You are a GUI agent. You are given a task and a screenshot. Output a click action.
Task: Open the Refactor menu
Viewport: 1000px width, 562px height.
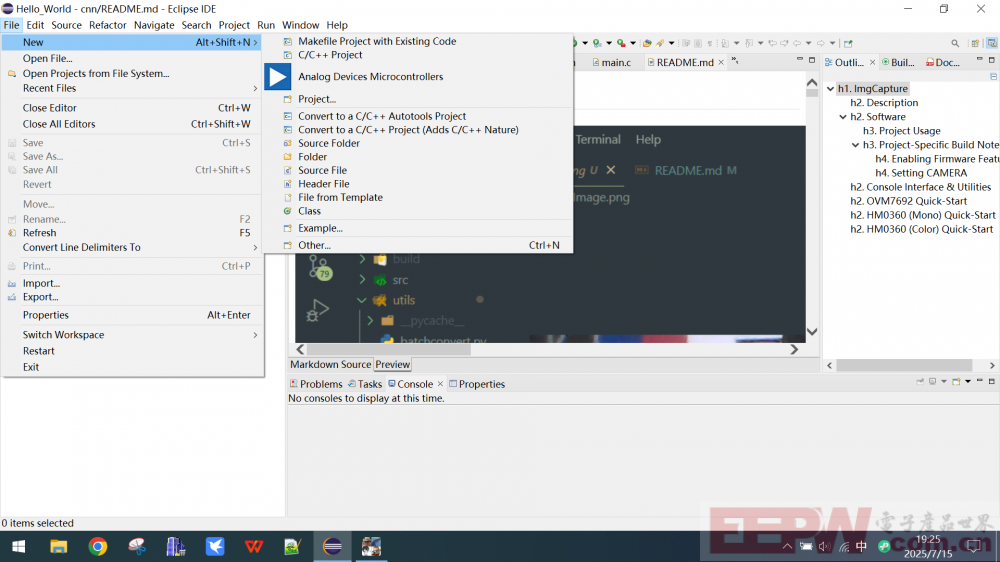[108, 25]
